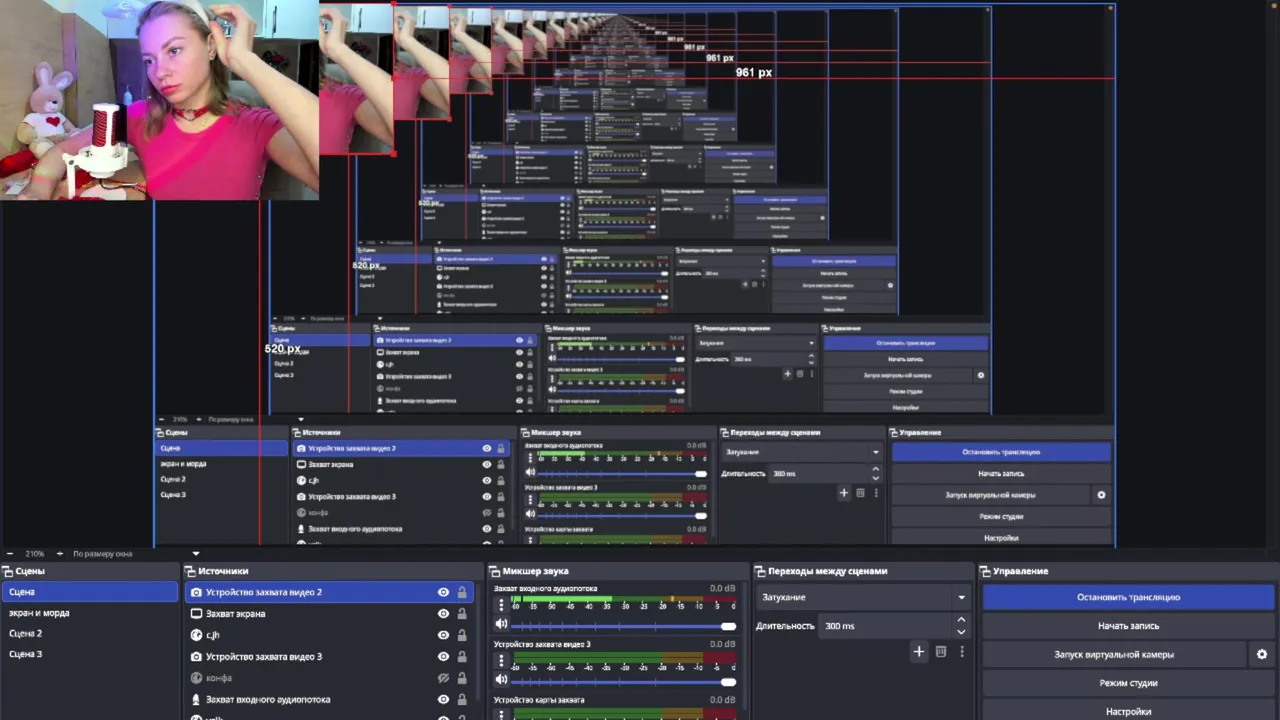Screen dimensions: 1280x720
Task: Open options menu for Захват входного аудиопотока mixer
Action: [501, 605]
